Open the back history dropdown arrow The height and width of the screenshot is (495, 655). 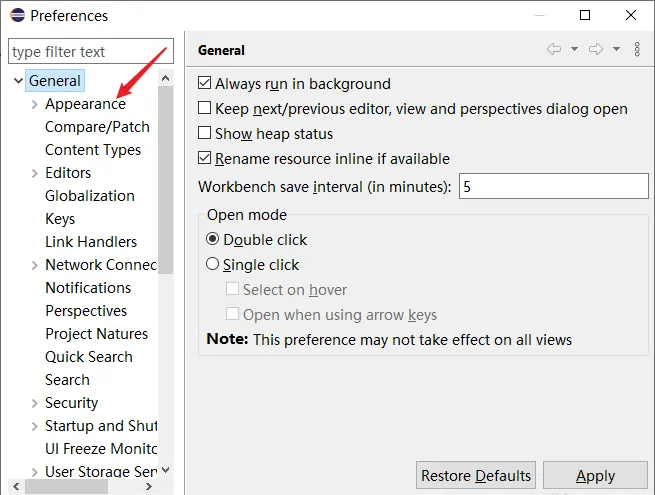(x=574, y=49)
